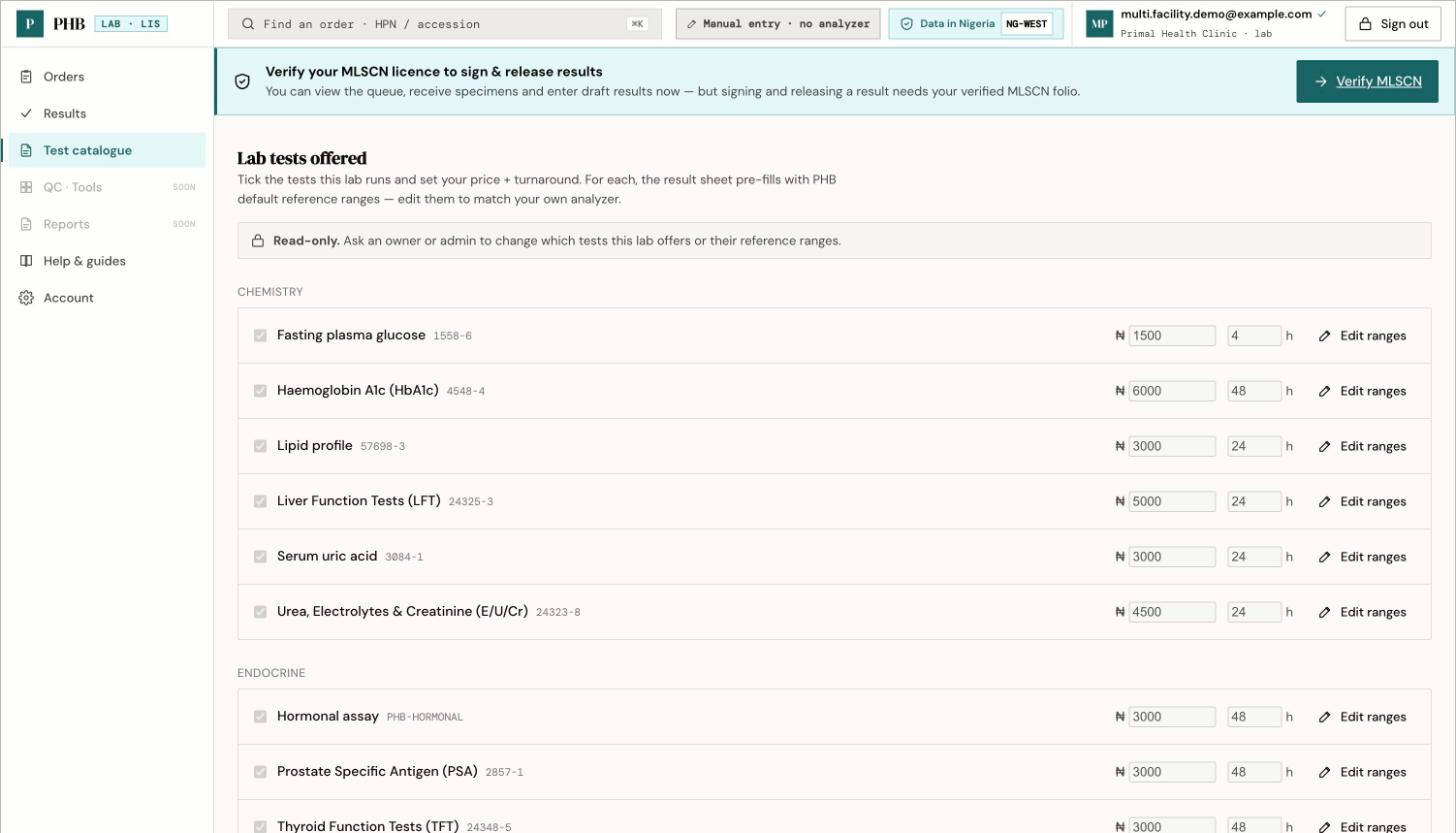Image resolution: width=1456 pixels, height=833 pixels.
Task: Click Edit ranges for Urea, Electrolytes & Creatinine
Action: tap(1362, 612)
